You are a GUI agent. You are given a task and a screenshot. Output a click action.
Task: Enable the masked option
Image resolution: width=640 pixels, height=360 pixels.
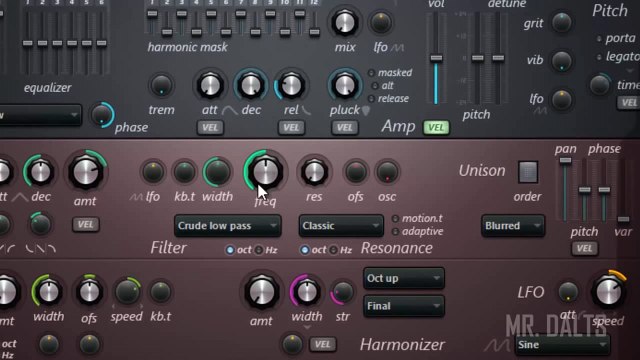(371, 73)
